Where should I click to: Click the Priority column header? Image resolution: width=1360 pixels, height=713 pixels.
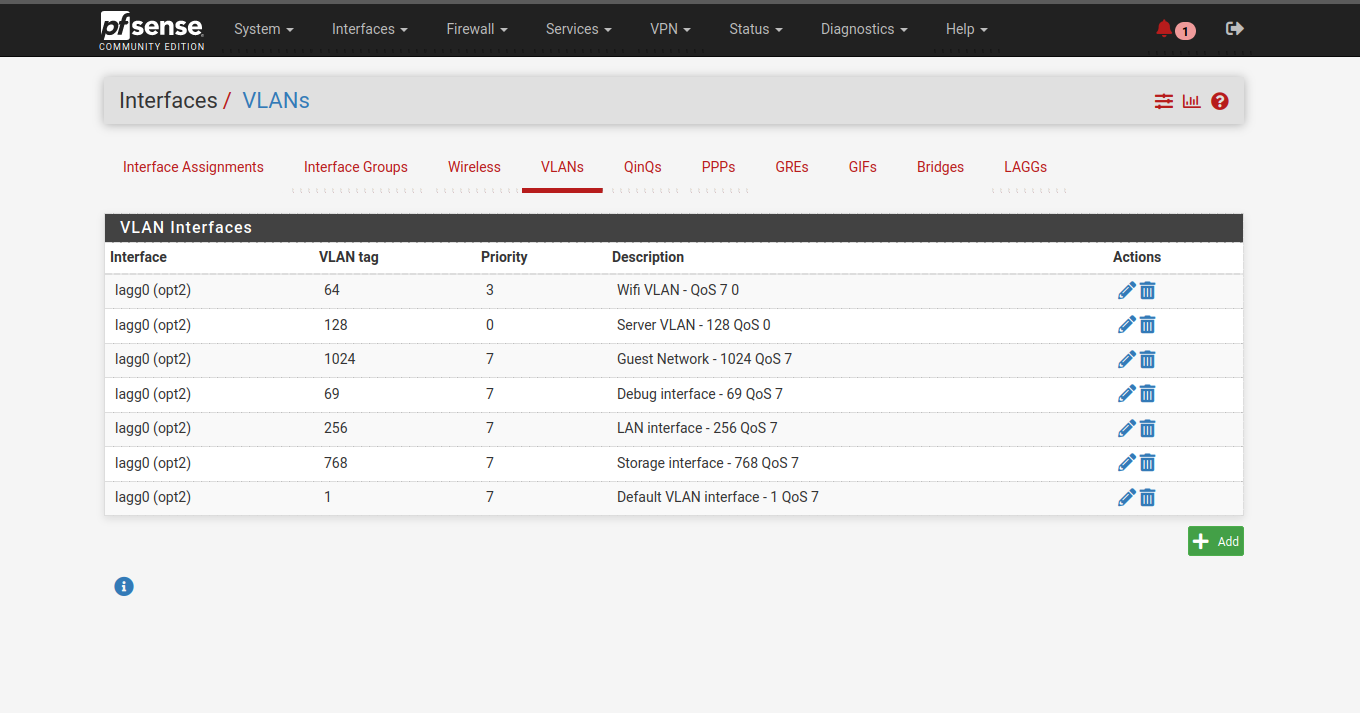click(x=504, y=257)
